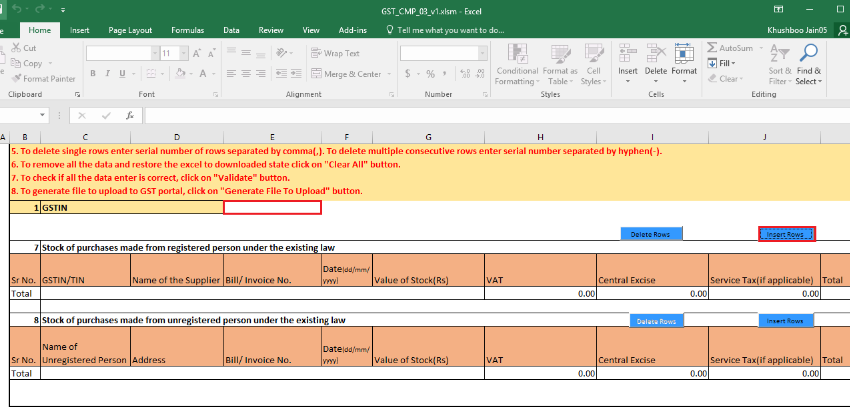The width and height of the screenshot is (850, 417).
Task: Toggle Wrap Text option
Action: 335,53
